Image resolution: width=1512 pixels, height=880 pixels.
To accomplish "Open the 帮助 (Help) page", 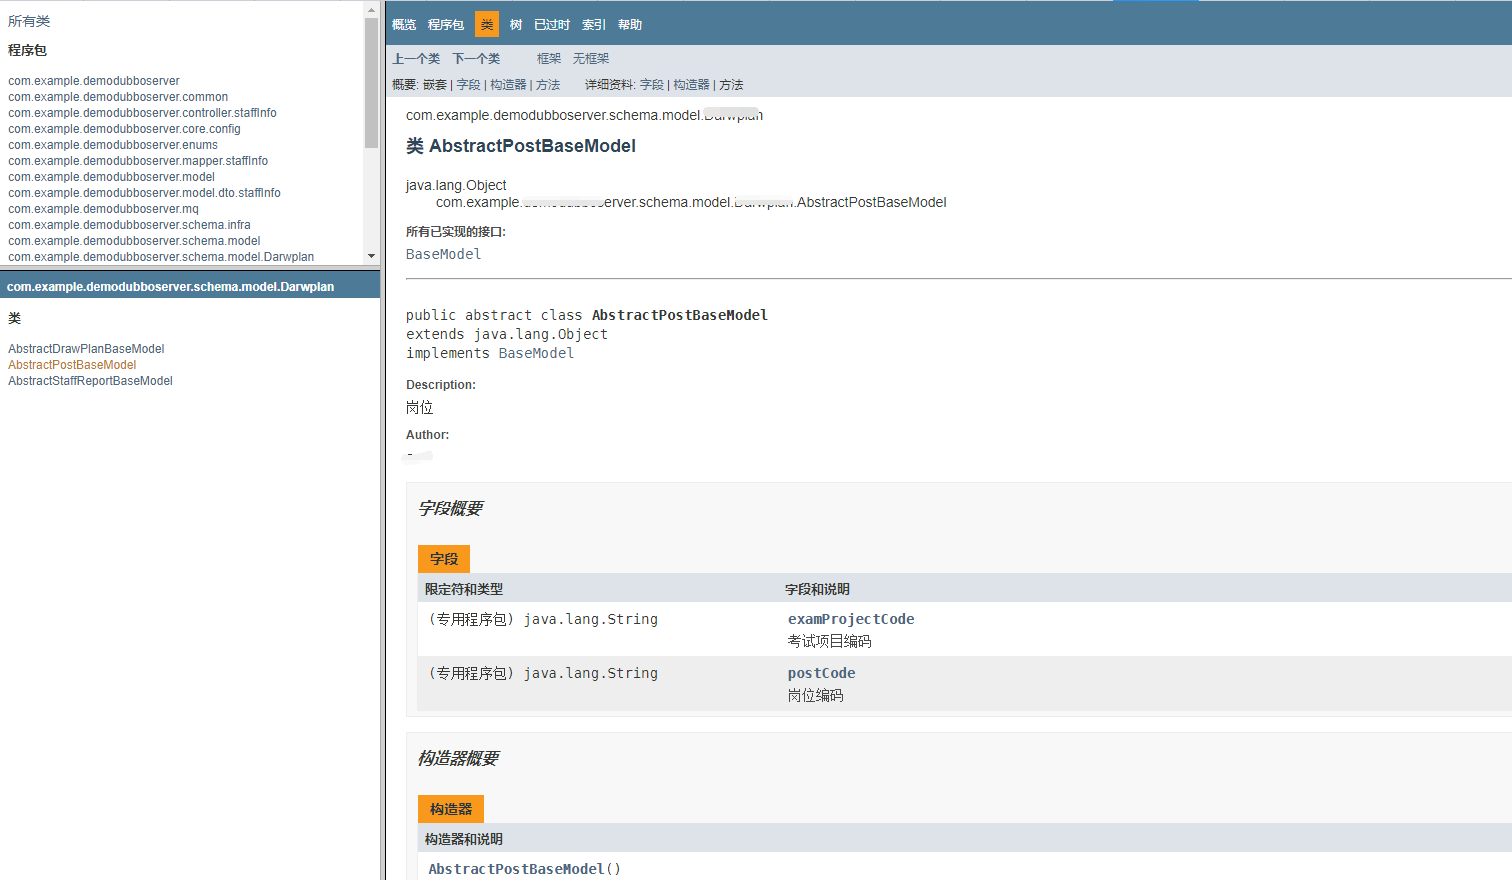I will click(x=630, y=24).
